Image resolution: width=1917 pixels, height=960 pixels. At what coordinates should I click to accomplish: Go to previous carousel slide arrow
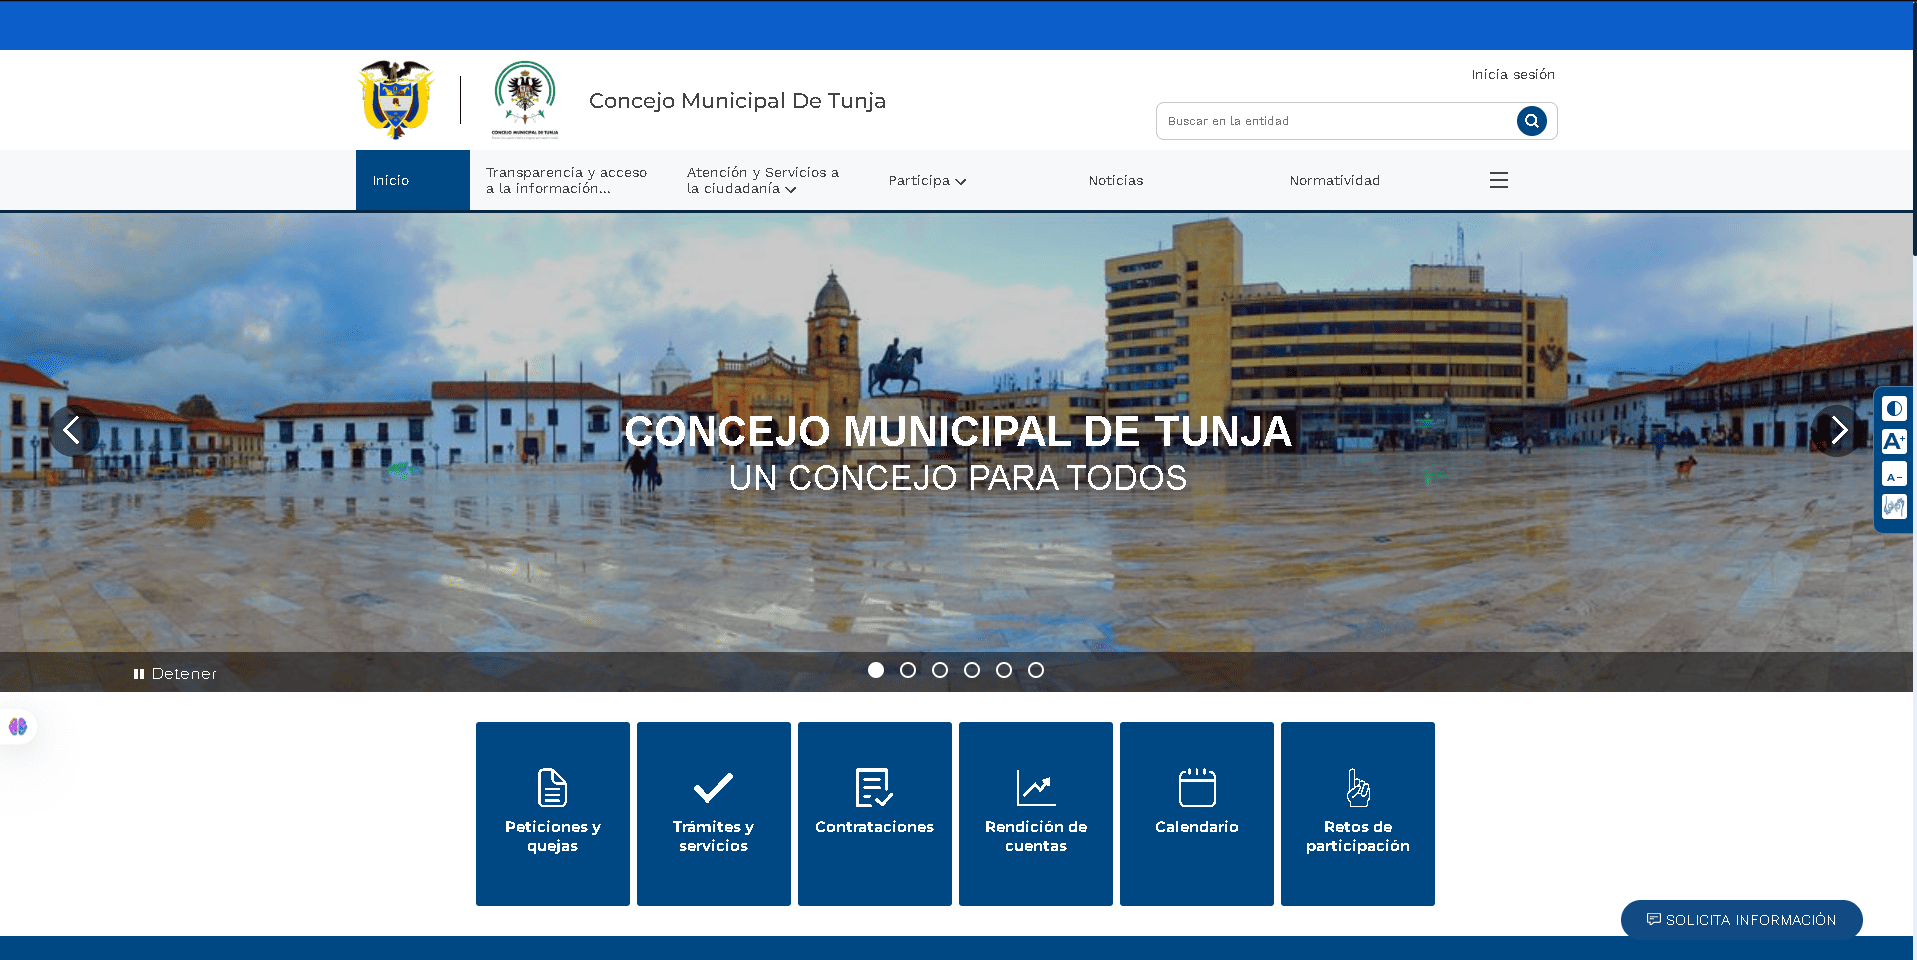[x=73, y=431]
